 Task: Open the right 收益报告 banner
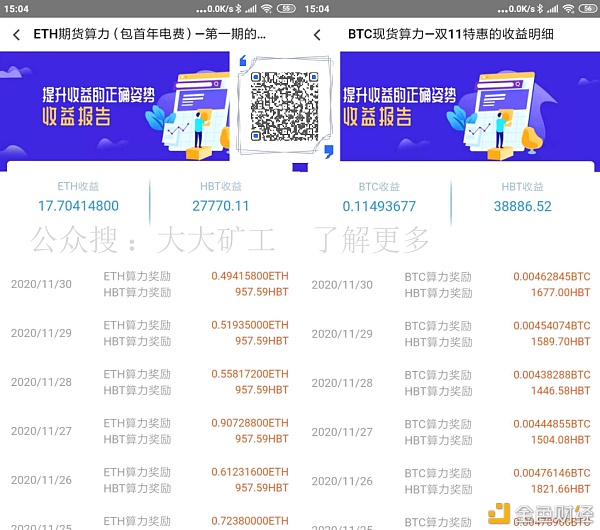470,106
